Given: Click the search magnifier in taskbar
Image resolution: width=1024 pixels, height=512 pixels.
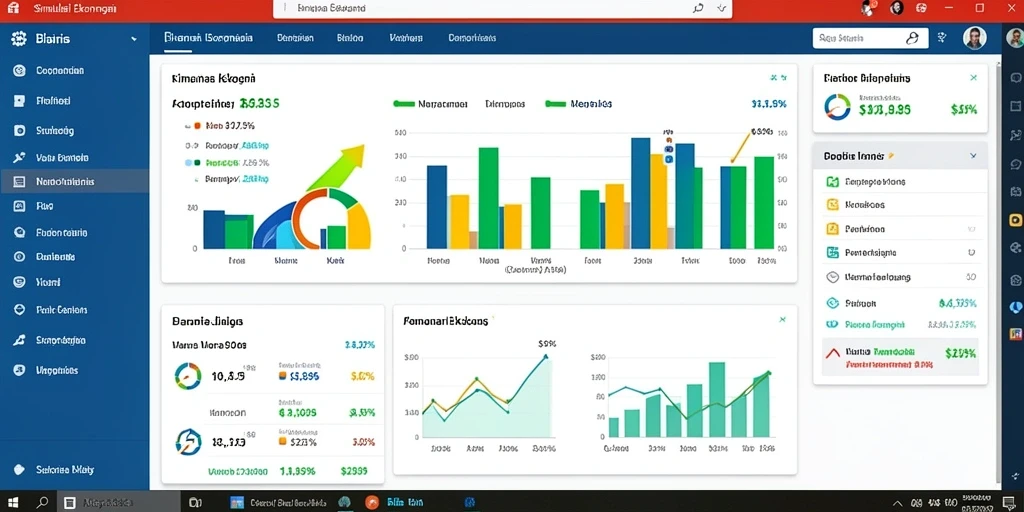Looking at the screenshot, I should coord(42,502).
